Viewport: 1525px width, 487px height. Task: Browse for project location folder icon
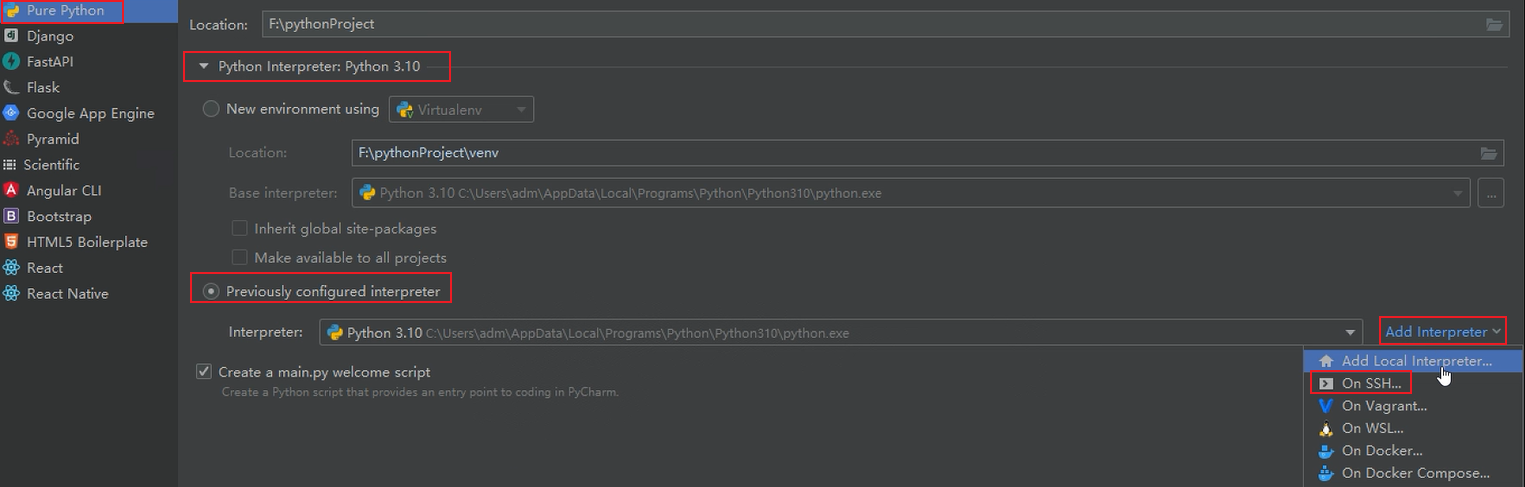pyautogui.click(x=1494, y=24)
